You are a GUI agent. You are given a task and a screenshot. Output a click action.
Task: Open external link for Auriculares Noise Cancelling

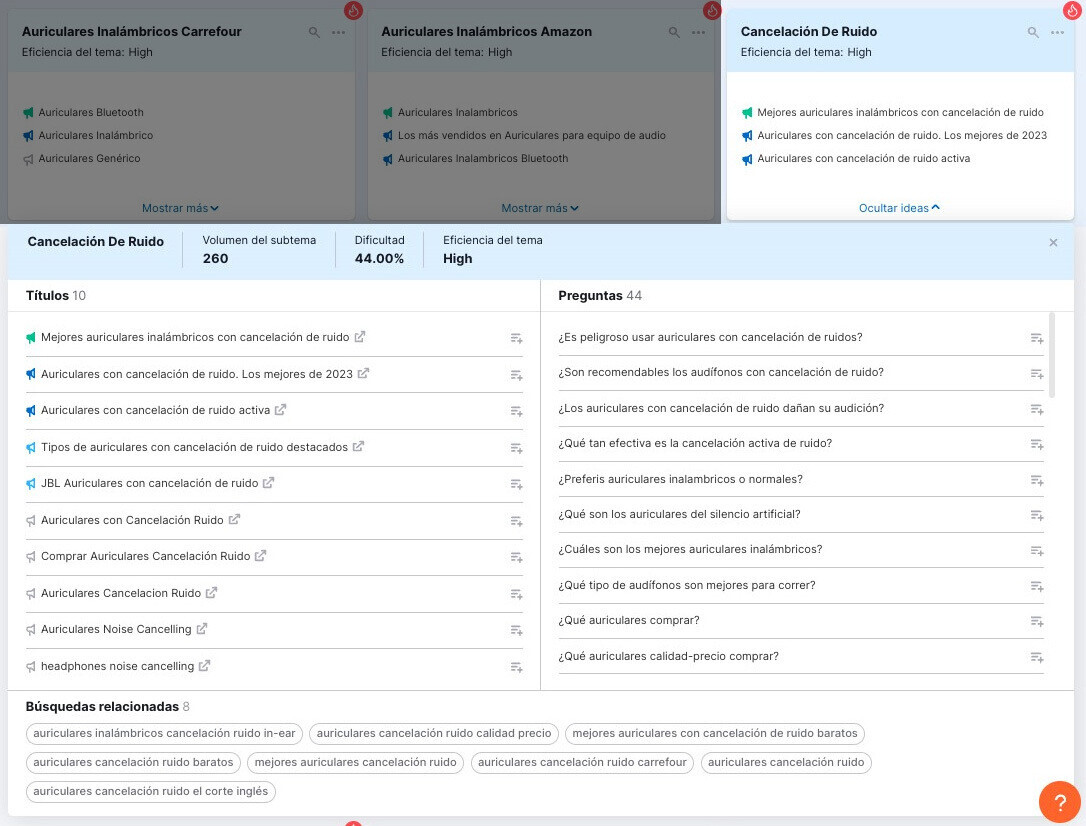[x=202, y=629]
